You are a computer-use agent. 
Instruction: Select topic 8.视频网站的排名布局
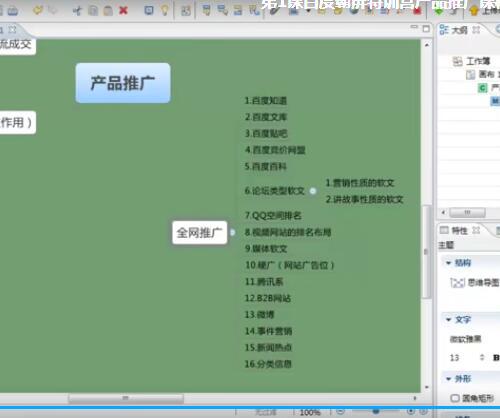pos(288,232)
